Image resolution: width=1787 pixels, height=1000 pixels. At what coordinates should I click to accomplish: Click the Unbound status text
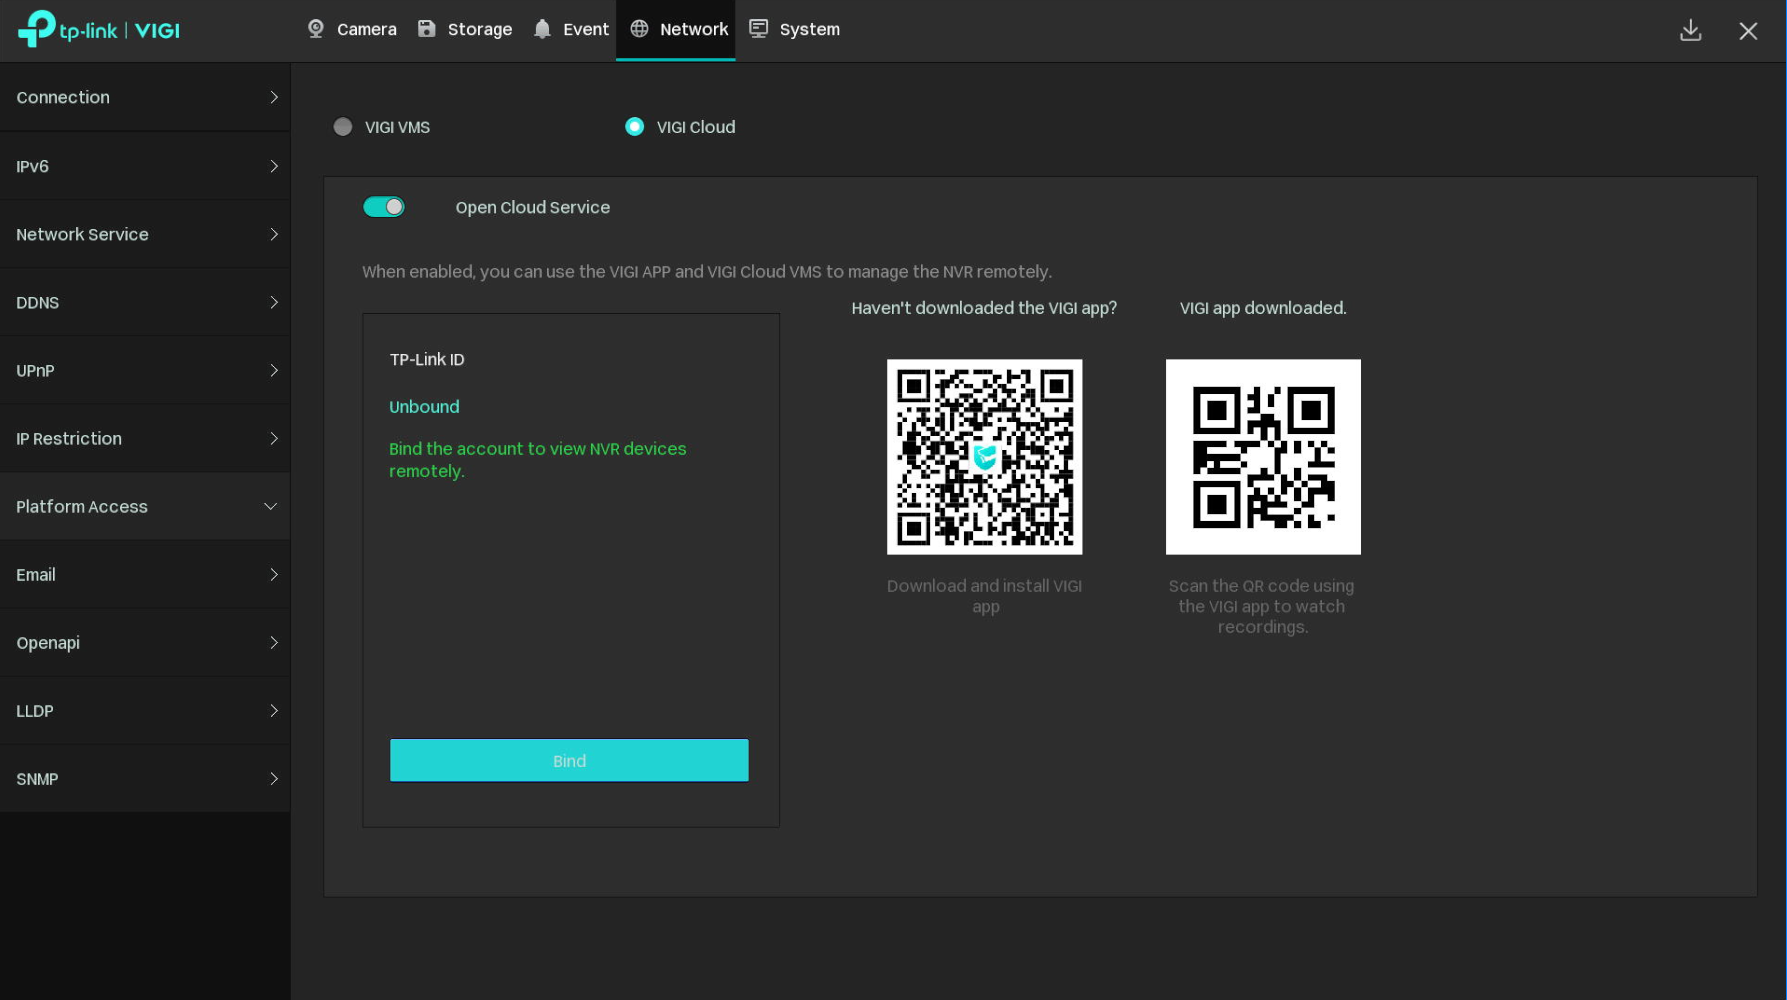point(424,407)
